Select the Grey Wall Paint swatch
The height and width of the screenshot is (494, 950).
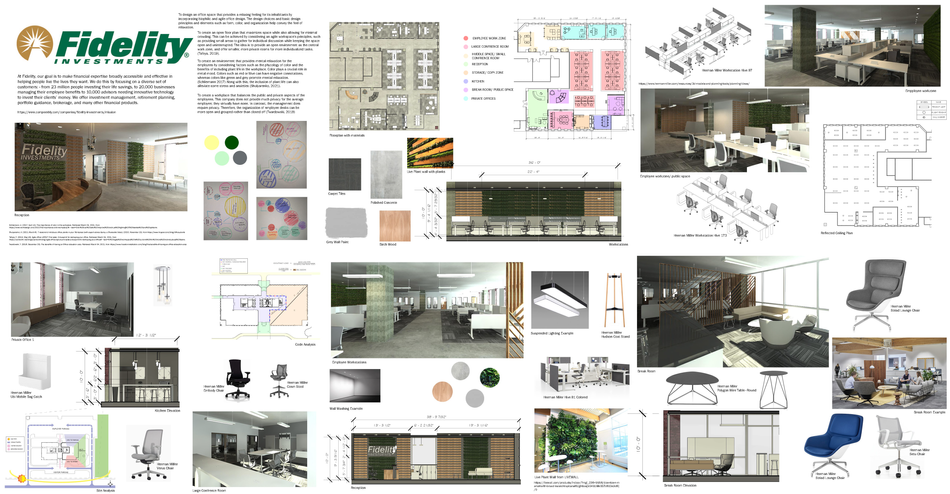tap(347, 223)
